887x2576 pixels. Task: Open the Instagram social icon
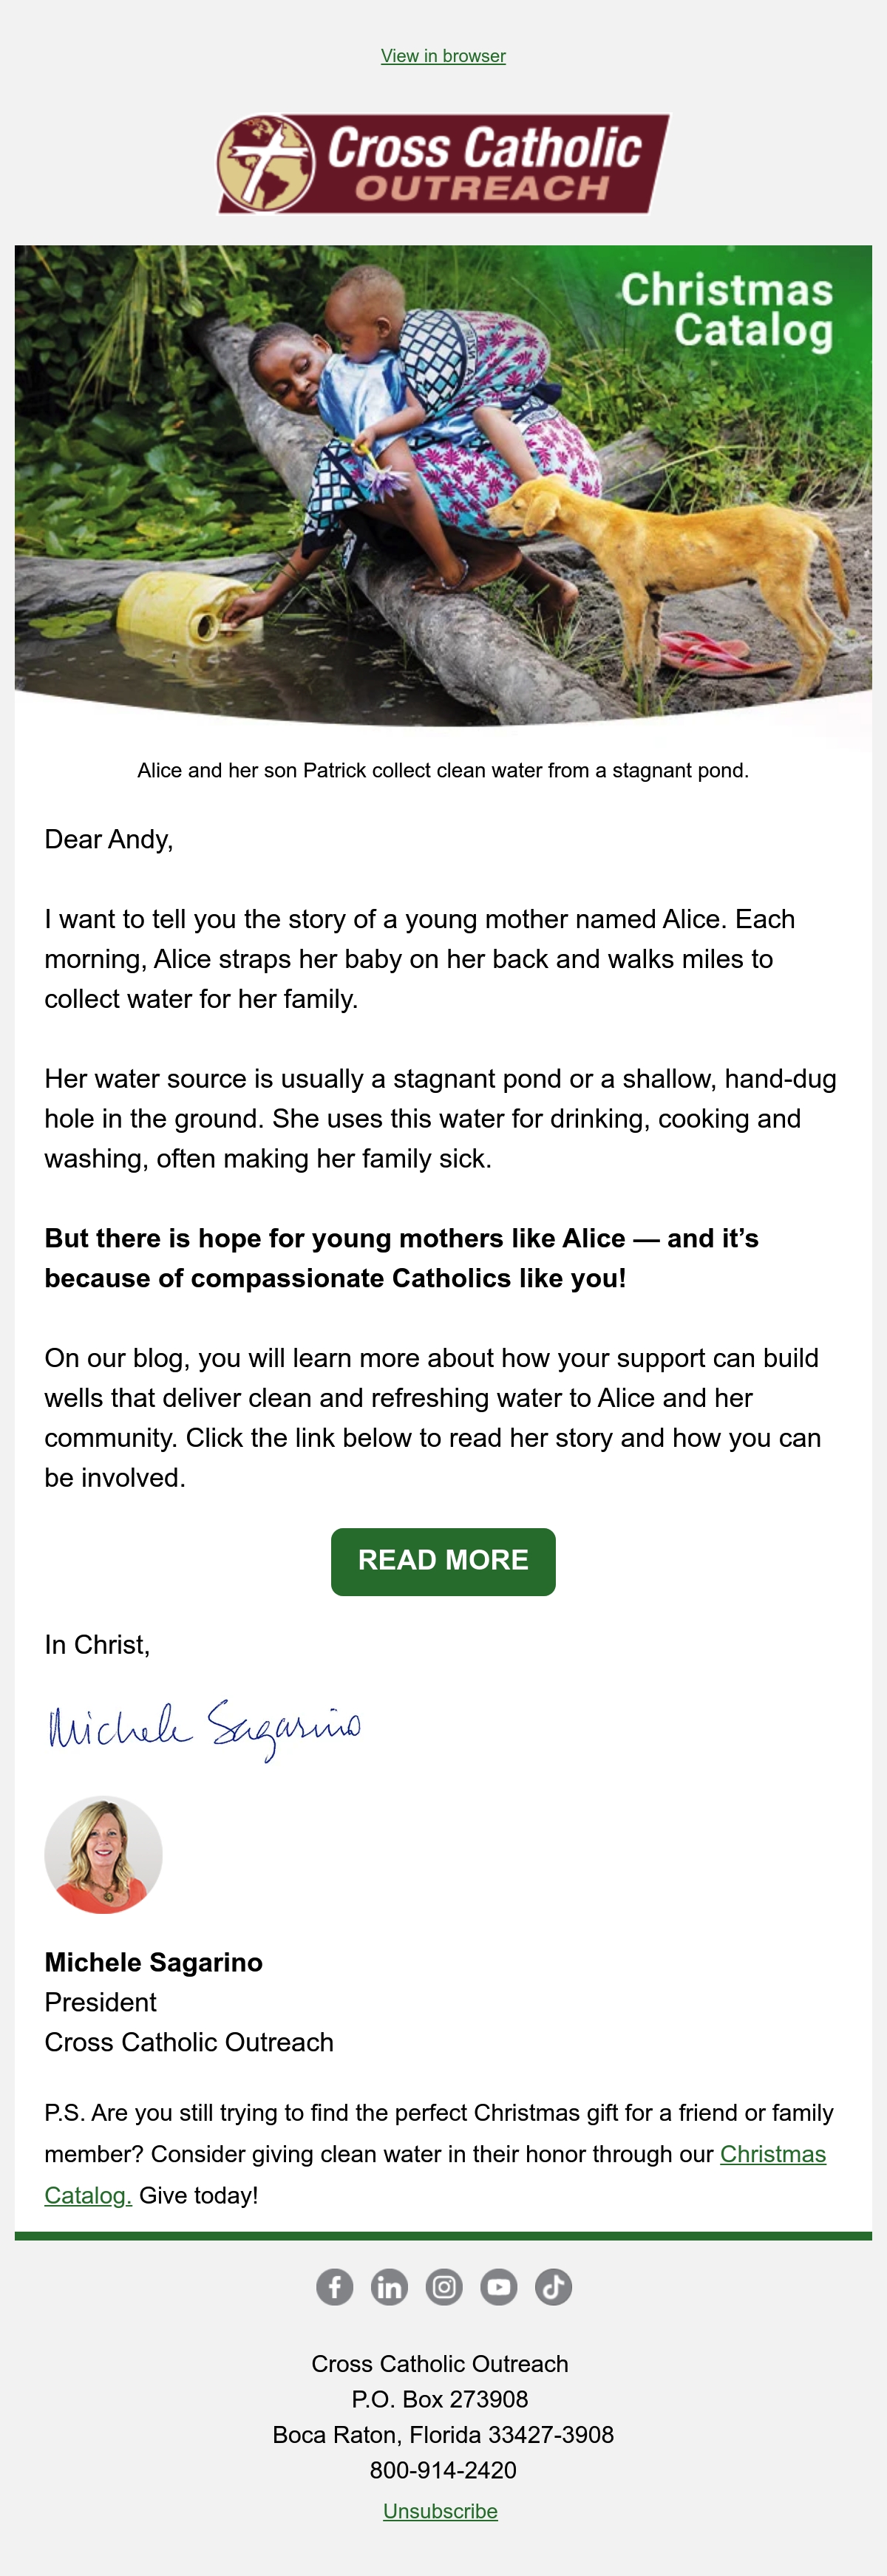[444, 2287]
